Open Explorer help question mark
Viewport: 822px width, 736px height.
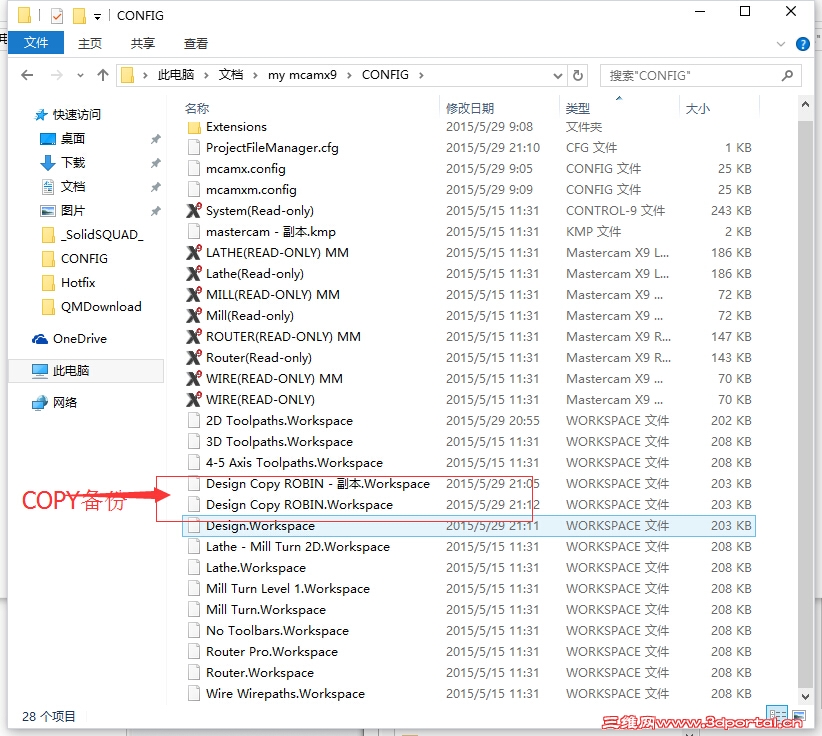point(803,44)
